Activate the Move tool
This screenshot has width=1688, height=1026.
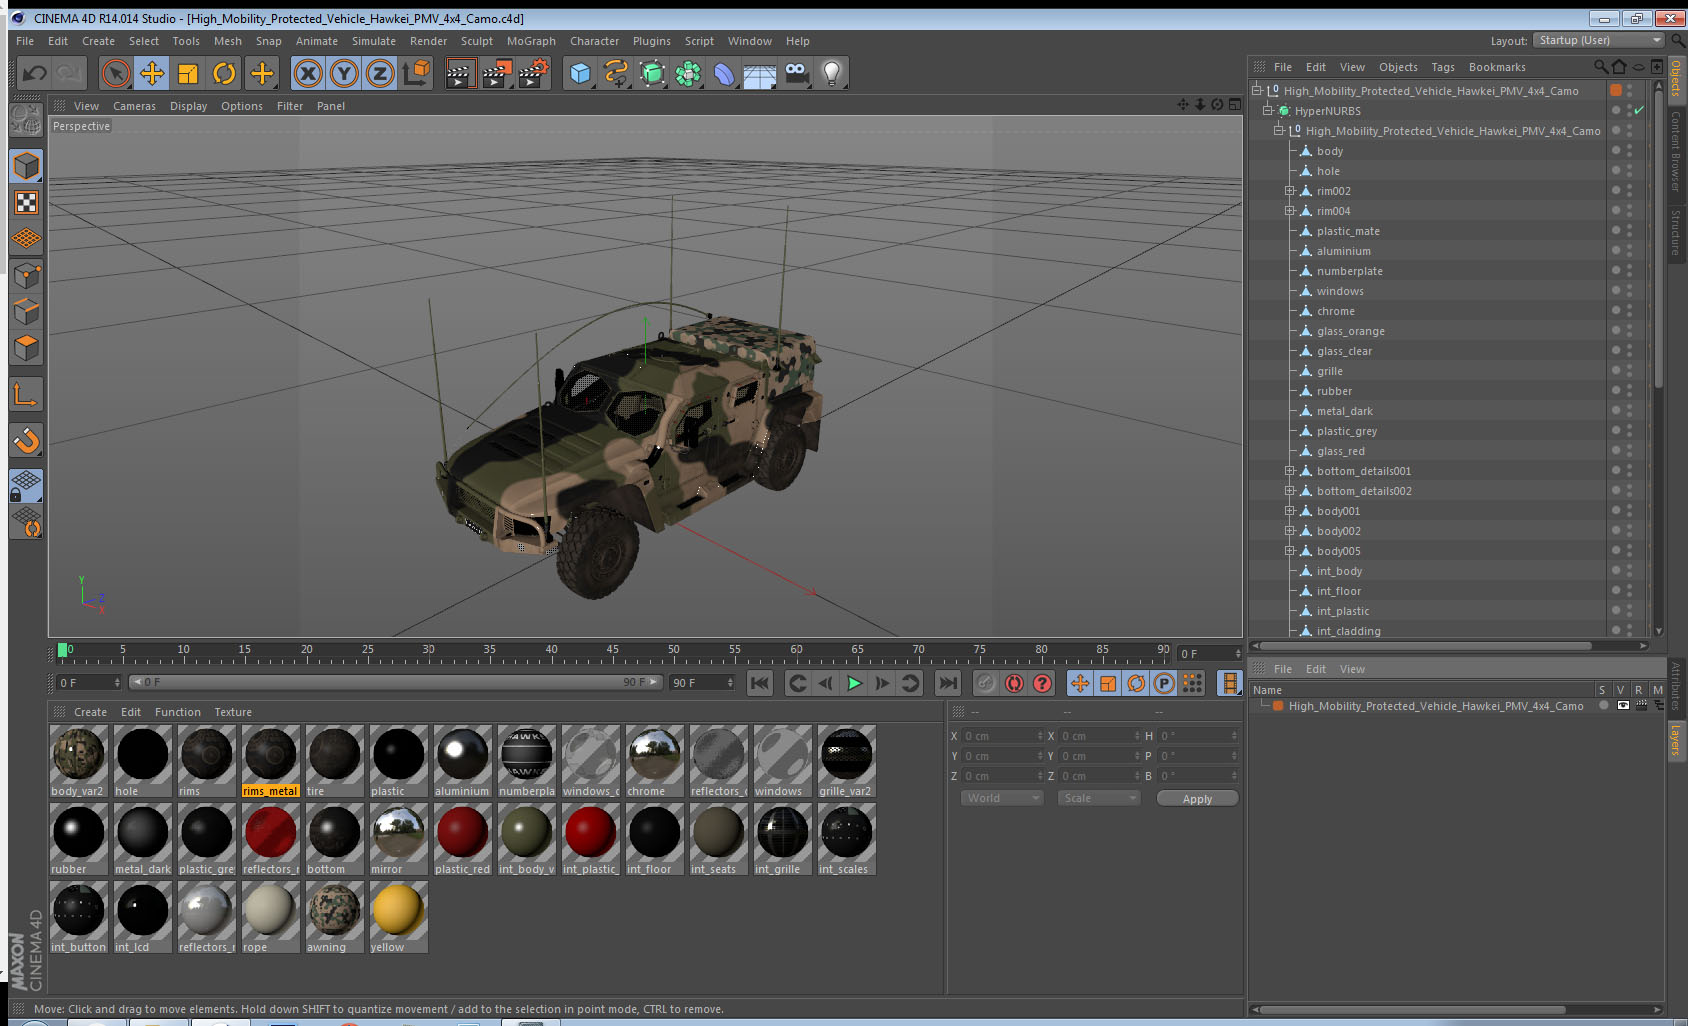(x=152, y=73)
